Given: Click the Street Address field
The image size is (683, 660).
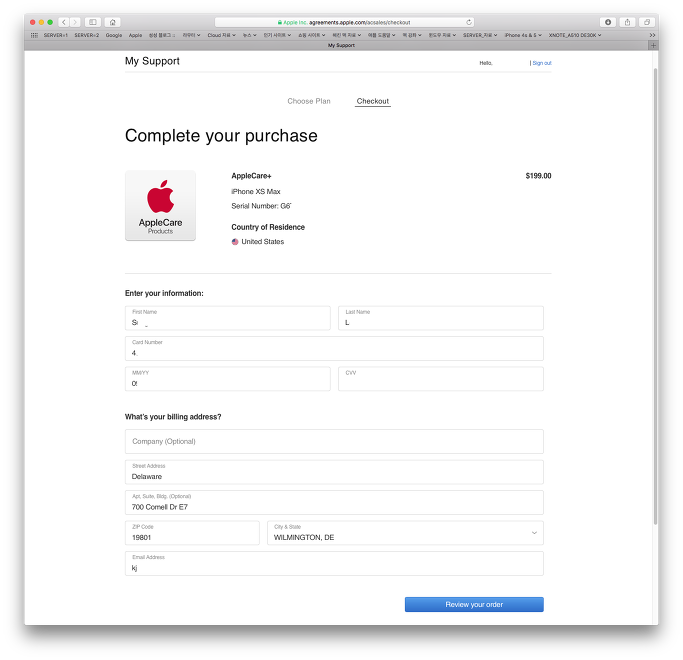Looking at the screenshot, I should (334, 472).
